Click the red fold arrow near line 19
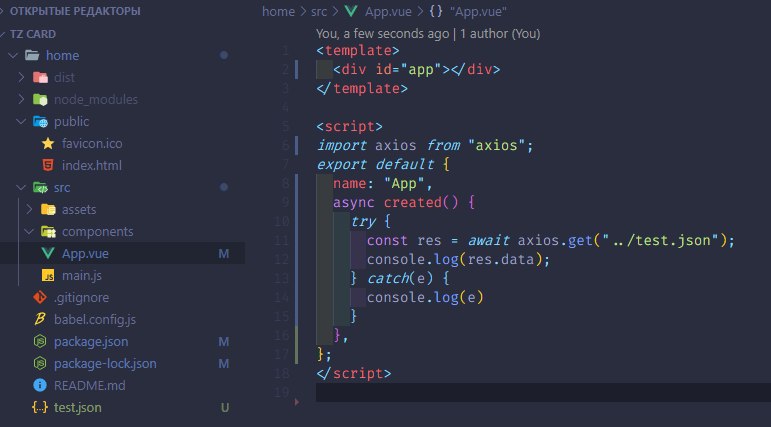This screenshot has height=427, width=771. (x=297, y=402)
